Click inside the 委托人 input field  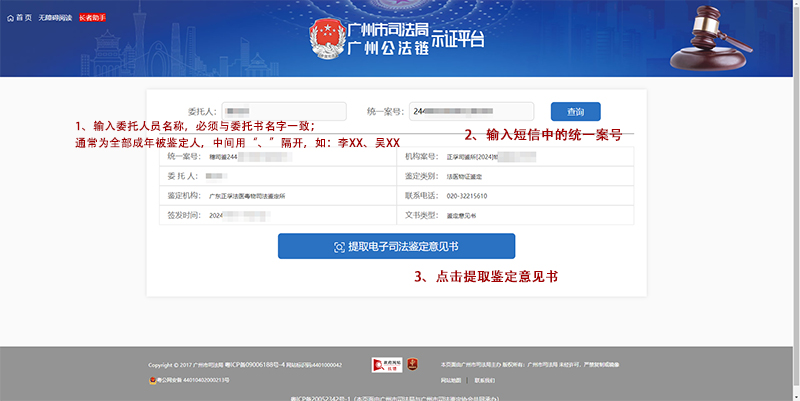point(284,111)
